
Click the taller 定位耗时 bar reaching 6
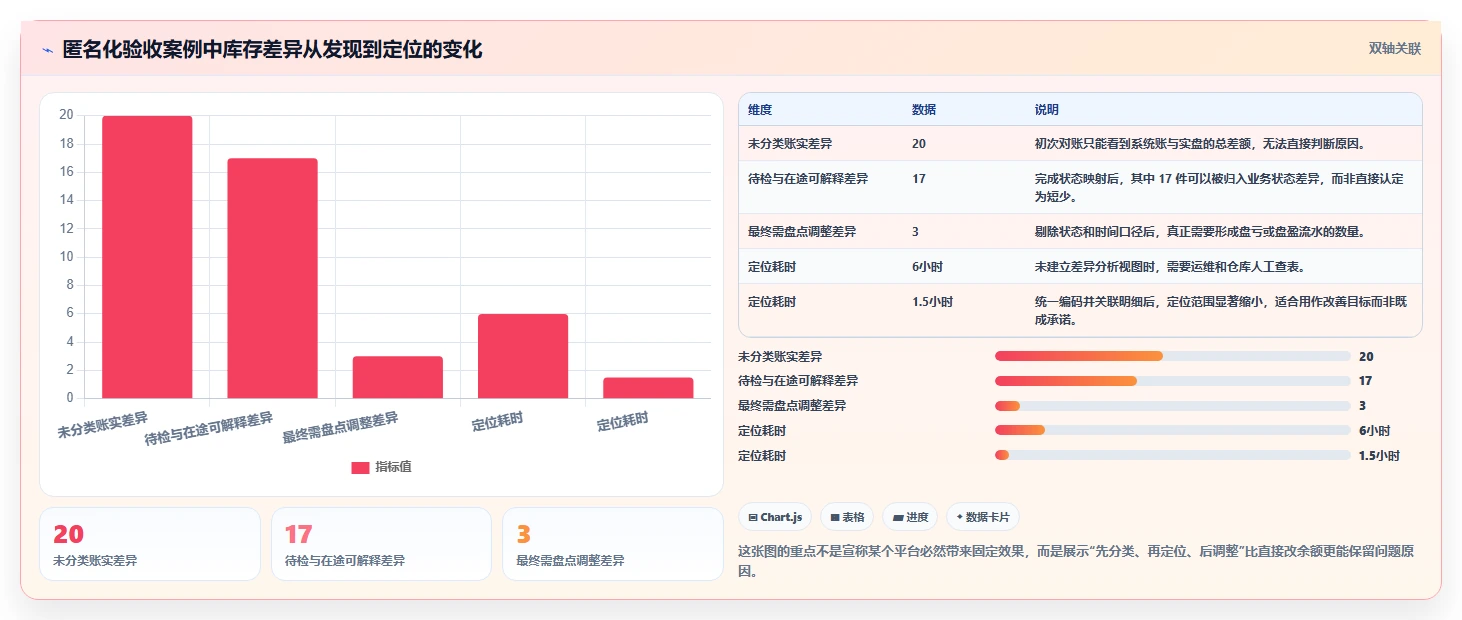pyautogui.click(x=523, y=356)
